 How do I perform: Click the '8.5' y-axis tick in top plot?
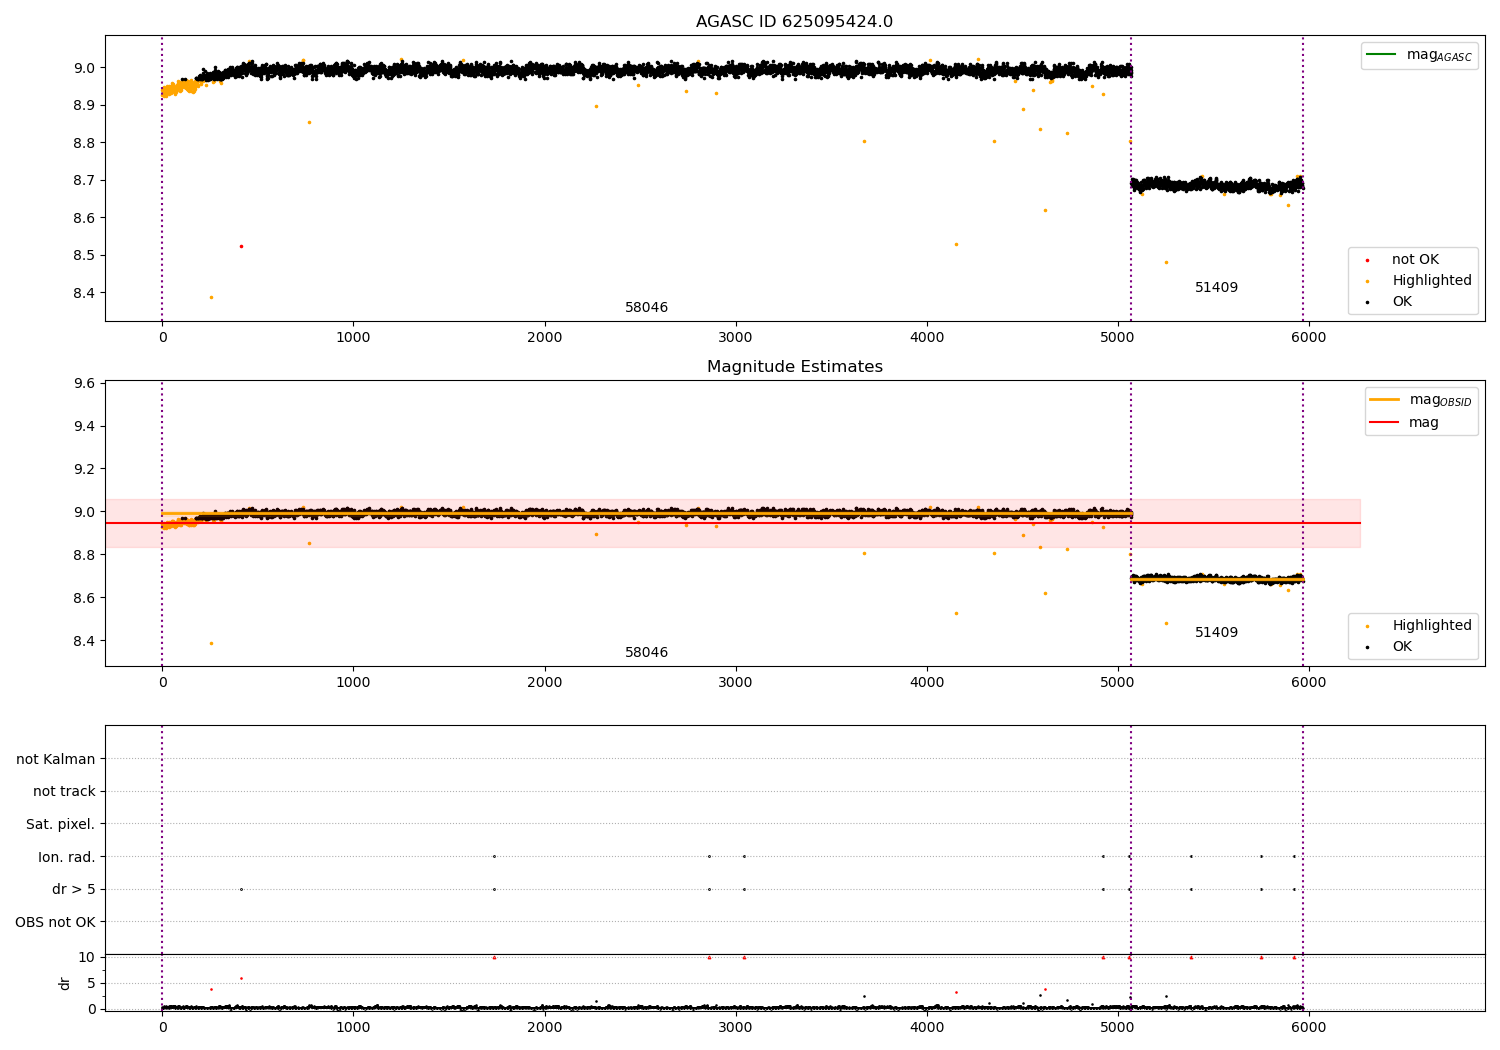tap(84, 256)
